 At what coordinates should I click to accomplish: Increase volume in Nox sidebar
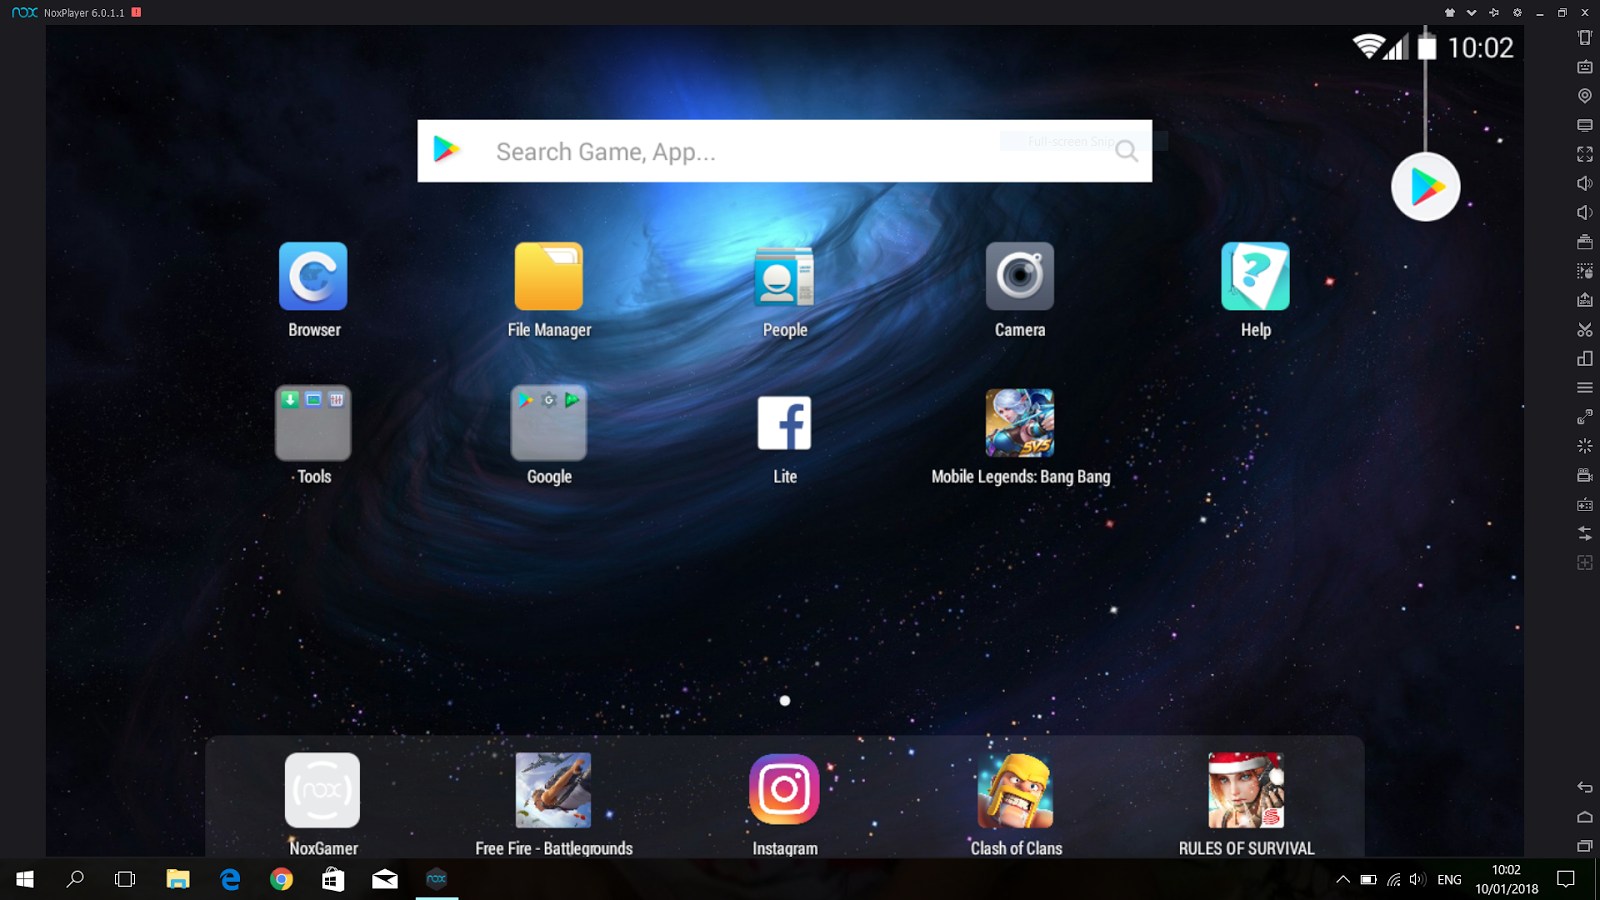[x=1585, y=183]
